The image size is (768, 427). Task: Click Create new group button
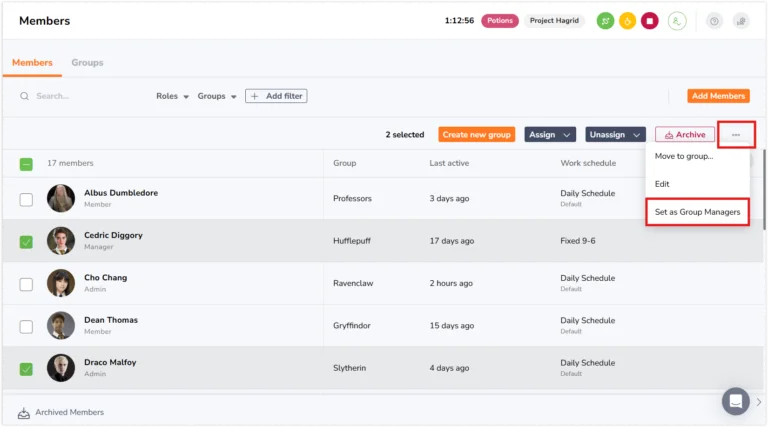[x=477, y=135]
